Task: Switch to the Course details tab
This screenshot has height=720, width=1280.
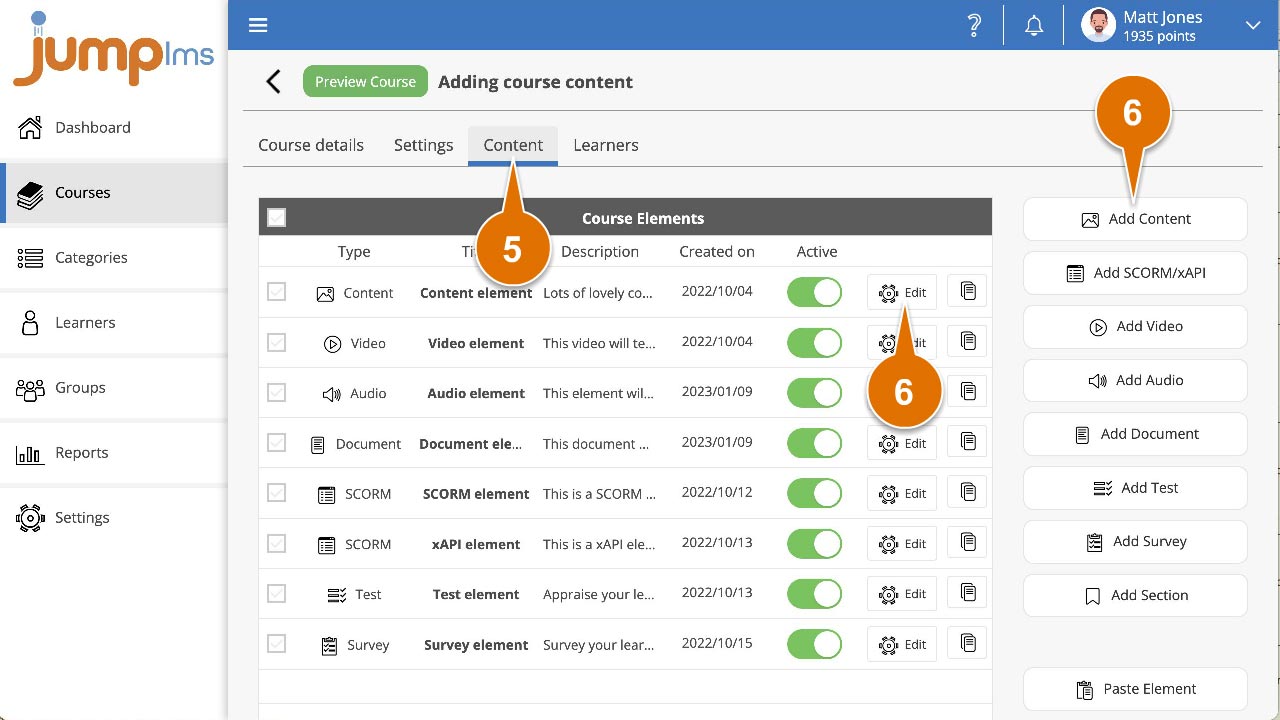Action: coord(311,145)
